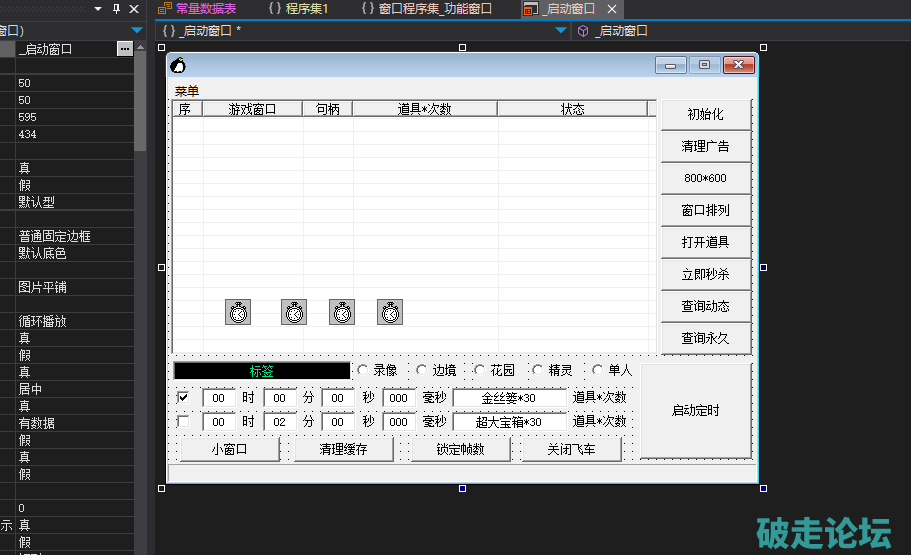The height and width of the screenshot is (555, 911).
Task: Uncheck the first timer row checkbox
Action: (x=183, y=397)
